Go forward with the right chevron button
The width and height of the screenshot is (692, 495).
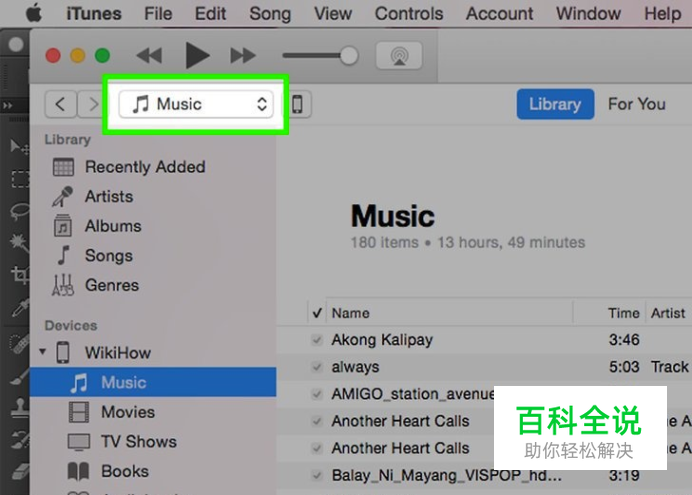(93, 105)
